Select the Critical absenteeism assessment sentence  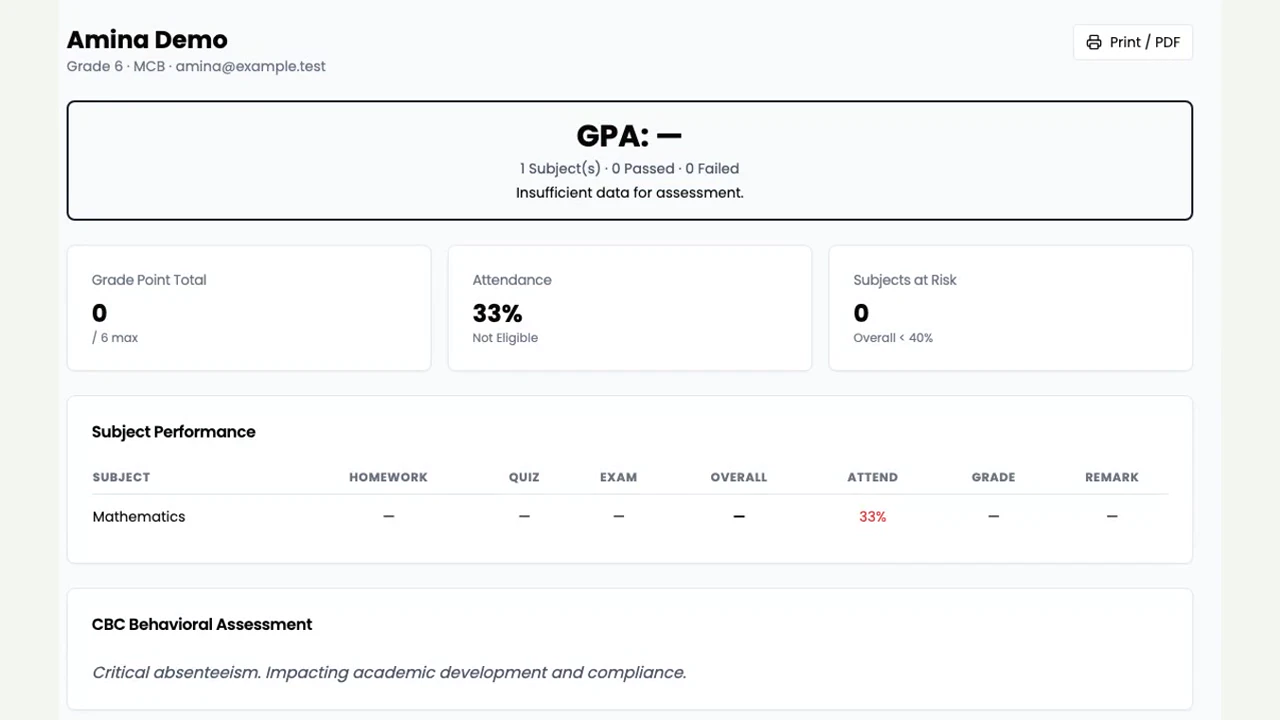pyautogui.click(x=389, y=672)
